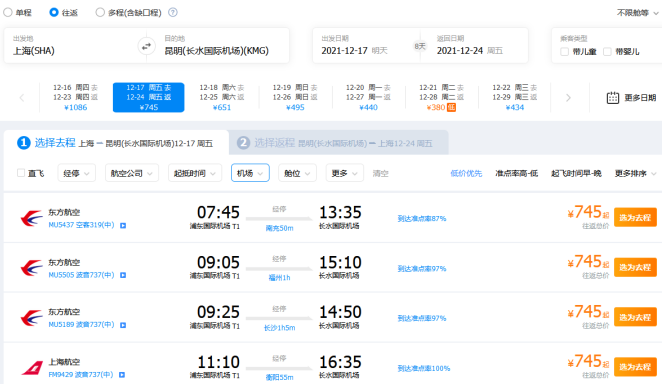Go to previous dates arrow
The height and width of the screenshot is (384, 664).
(x=22, y=98)
